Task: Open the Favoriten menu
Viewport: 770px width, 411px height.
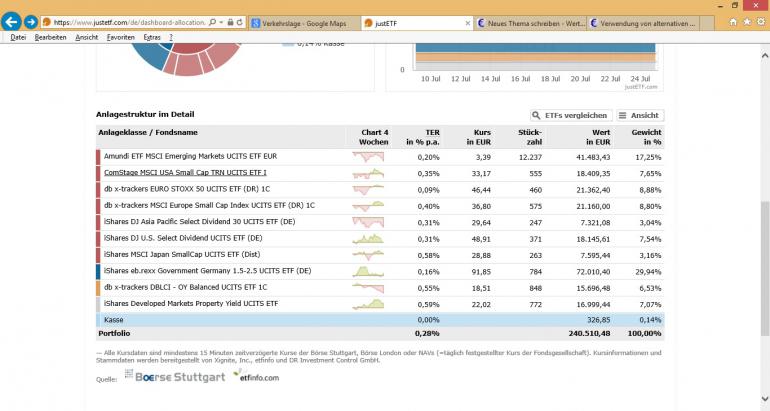Action: point(120,37)
